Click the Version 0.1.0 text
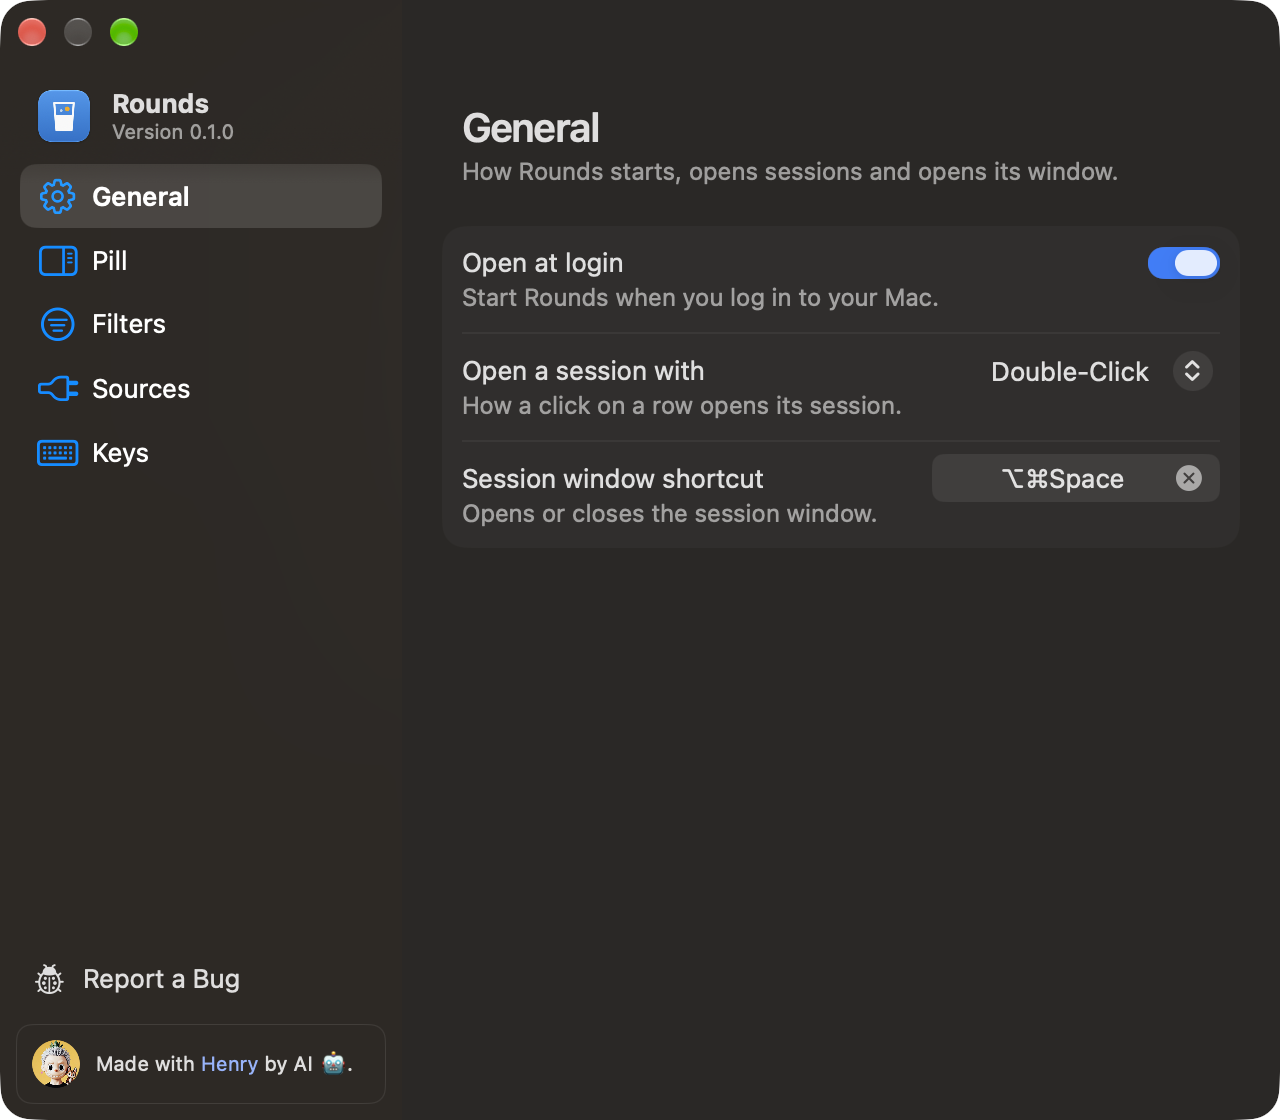The height and width of the screenshot is (1120, 1280). [x=173, y=132]
